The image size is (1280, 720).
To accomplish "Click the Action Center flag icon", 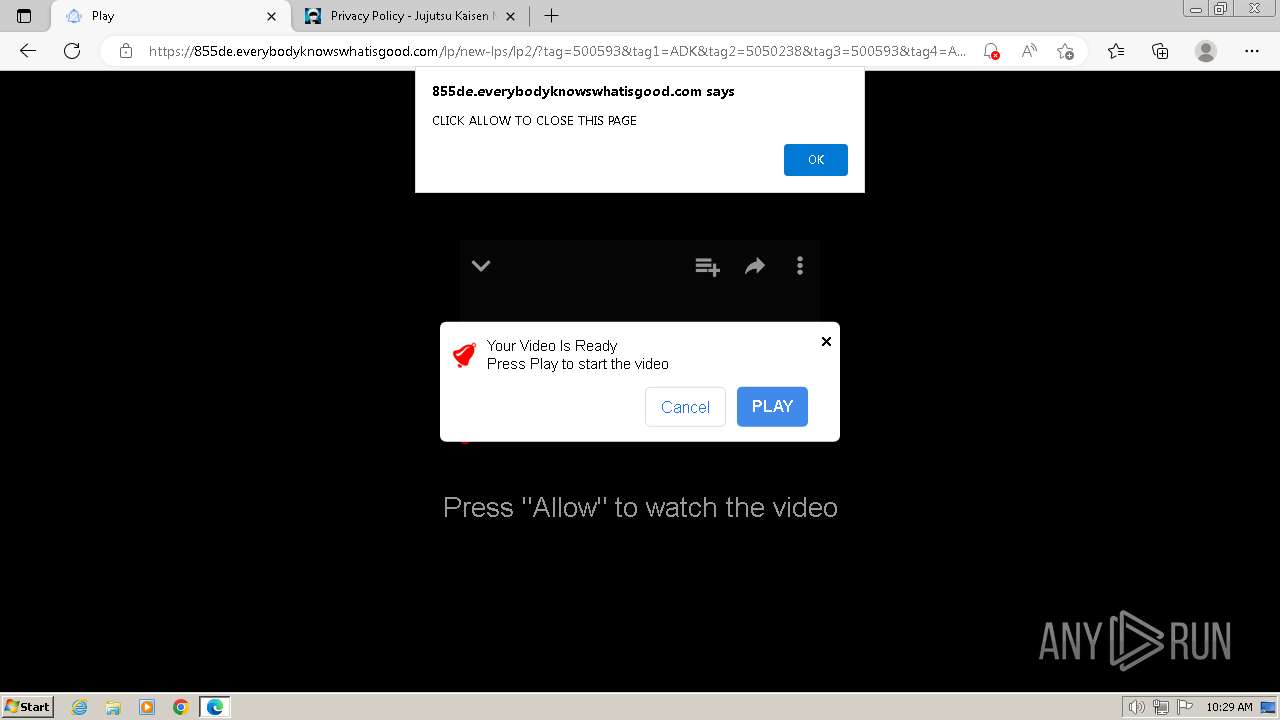I will pyautogui.click(x=1185, y=707).
